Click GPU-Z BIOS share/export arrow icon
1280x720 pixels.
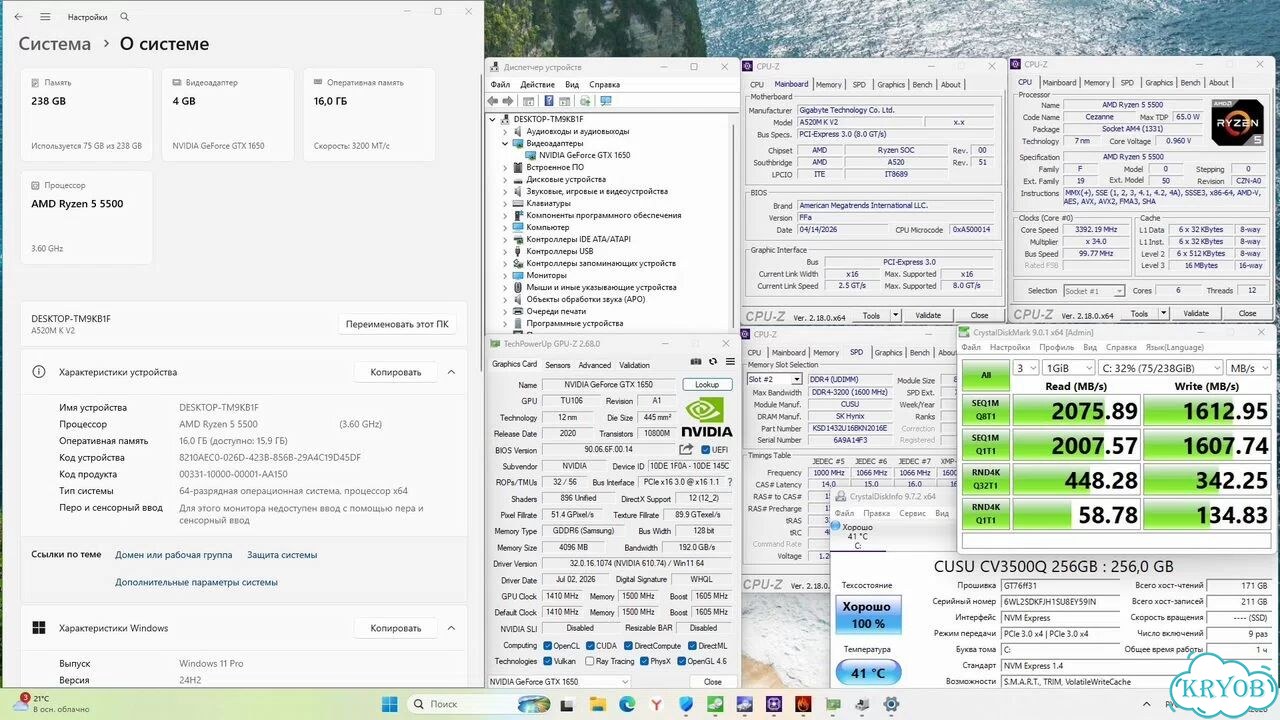686,450
